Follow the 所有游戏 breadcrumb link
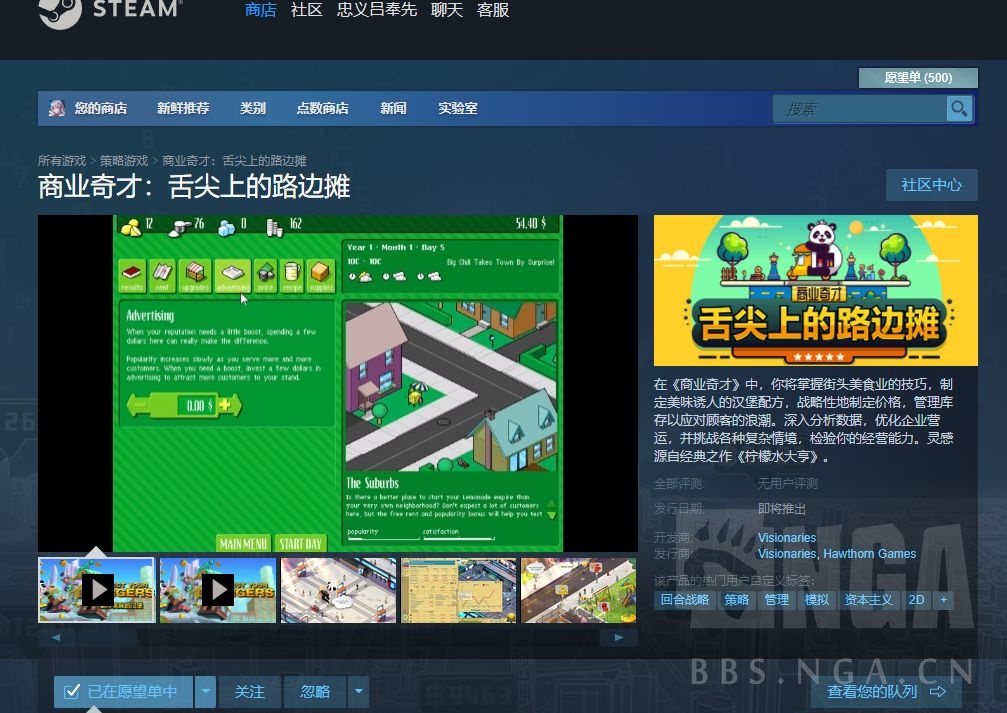This screenshot has height=713, width=1007. tap(62, 160)
